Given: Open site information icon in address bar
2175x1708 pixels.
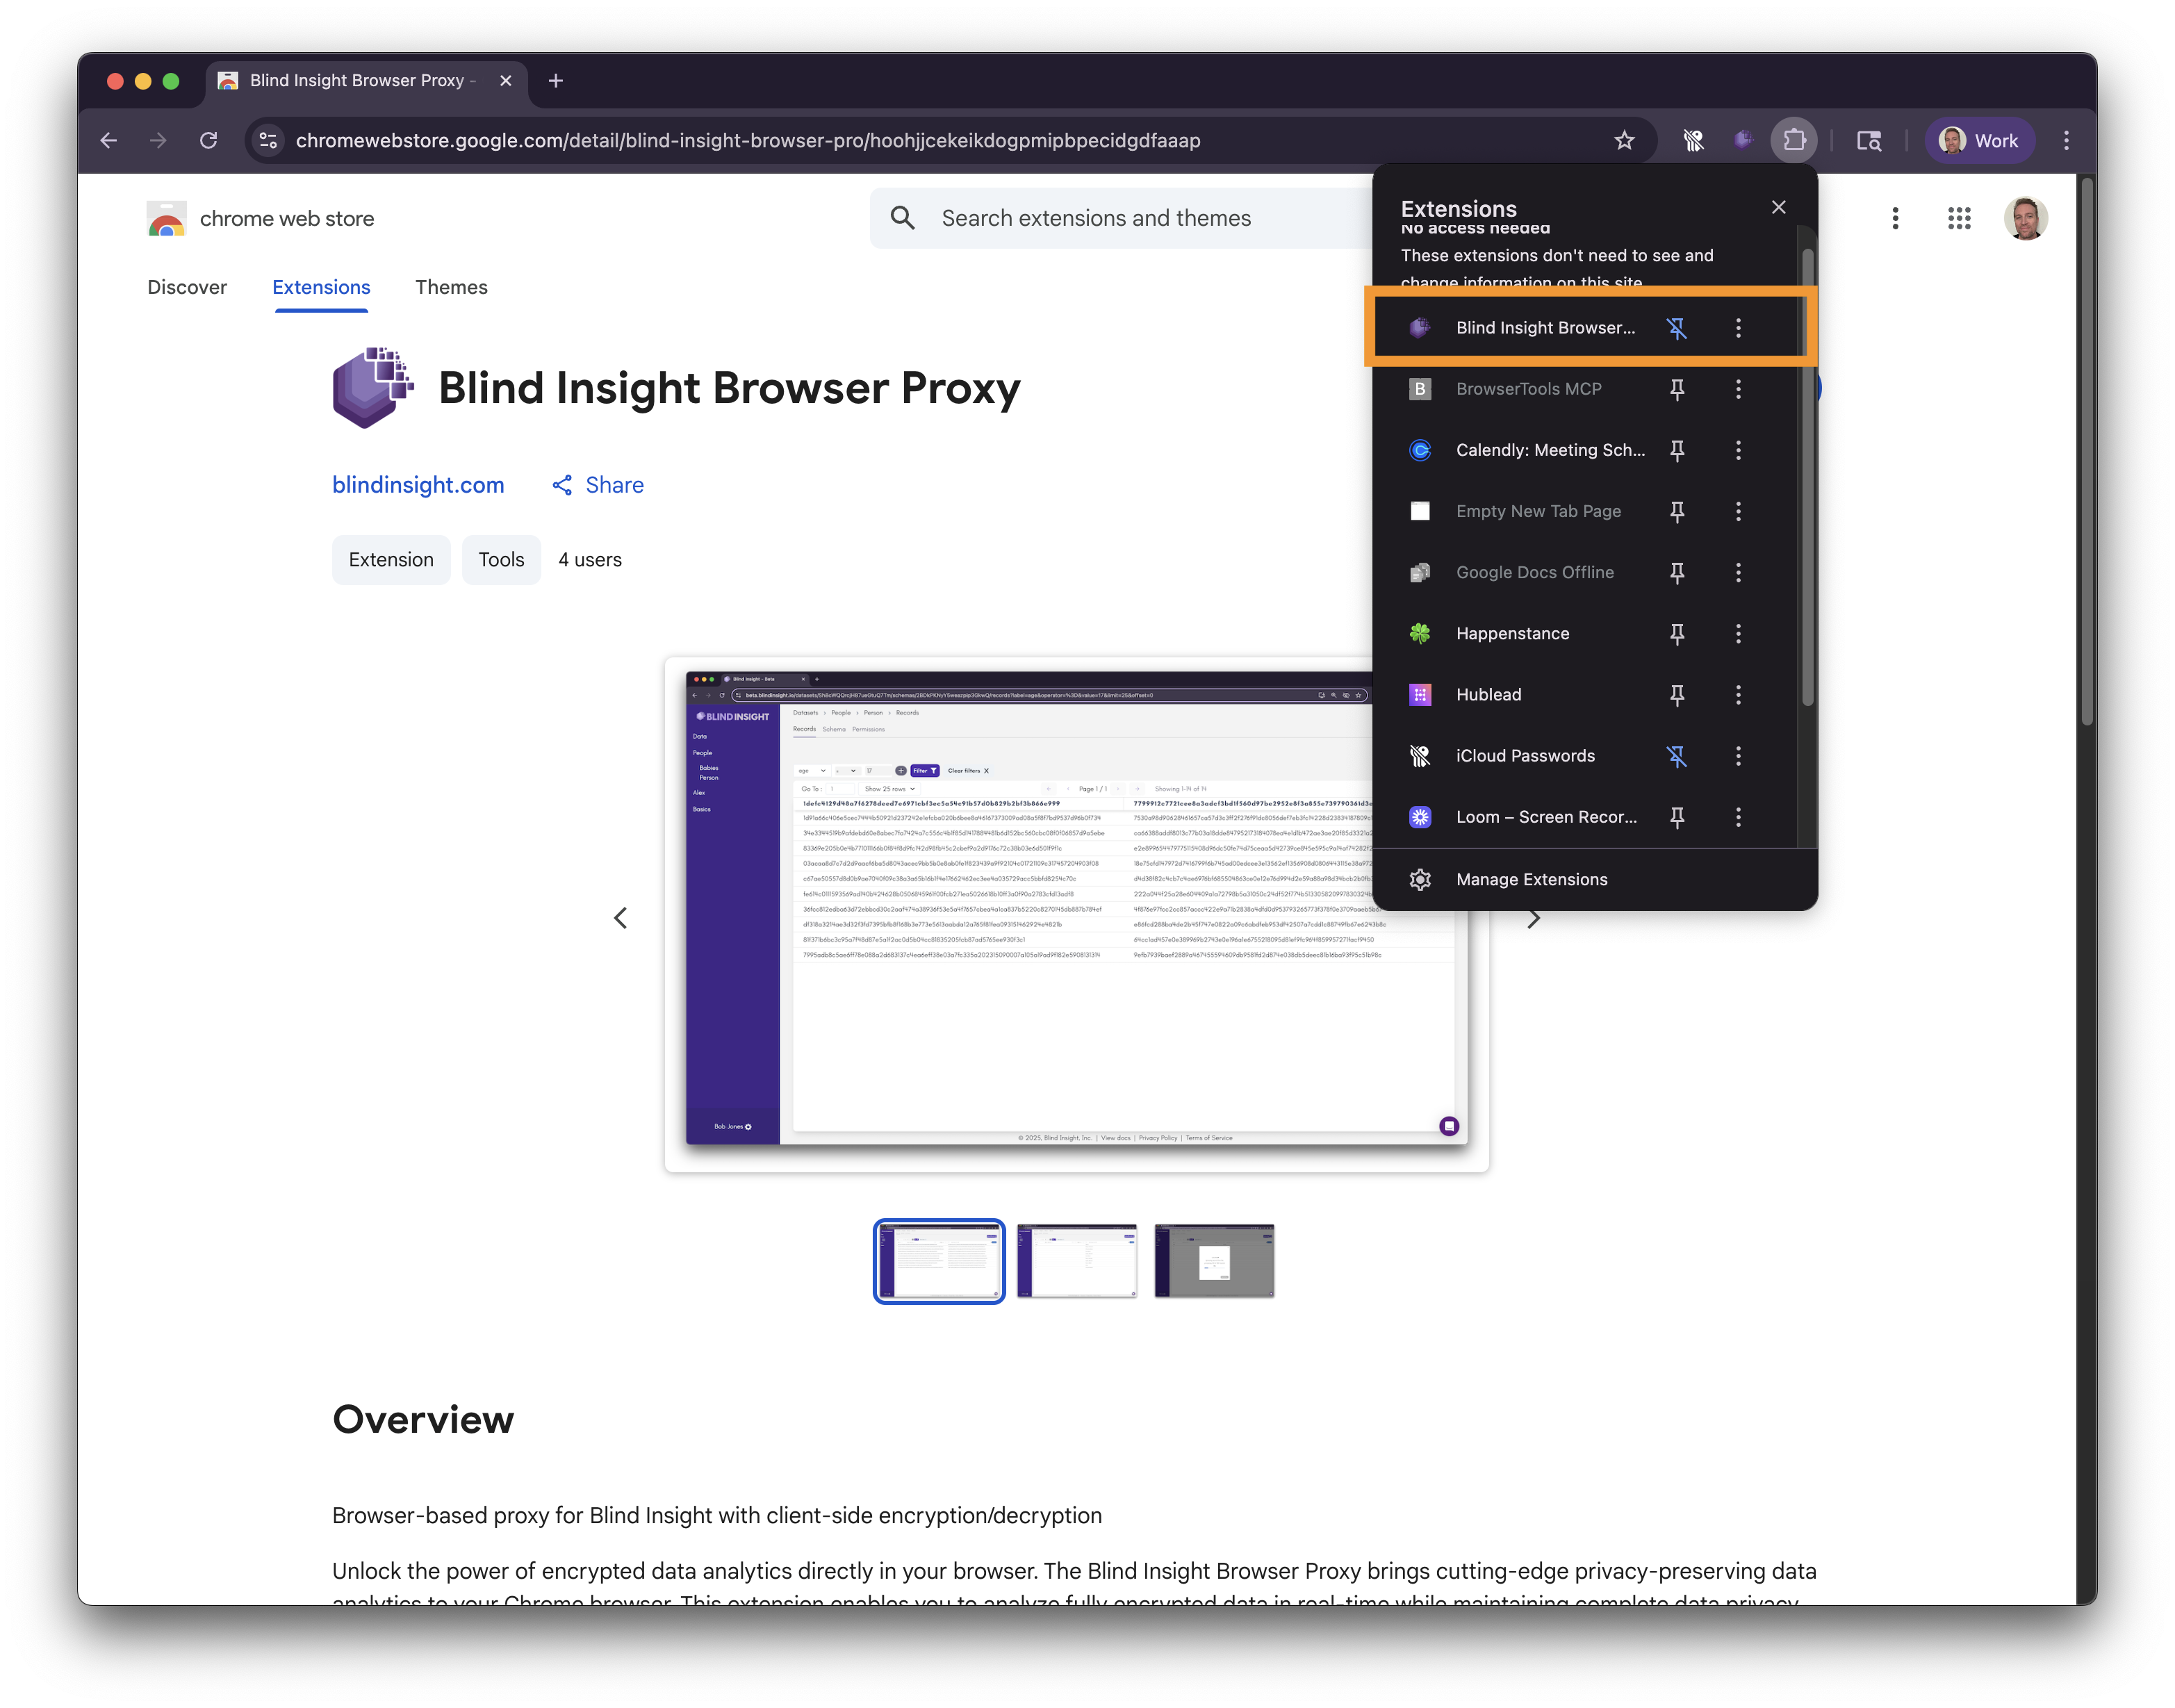Looking at the screenshot, I should [268, 141].
